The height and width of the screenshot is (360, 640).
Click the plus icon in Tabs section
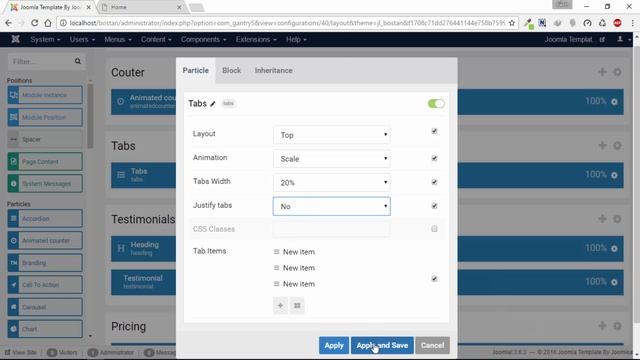pos(602,145)
